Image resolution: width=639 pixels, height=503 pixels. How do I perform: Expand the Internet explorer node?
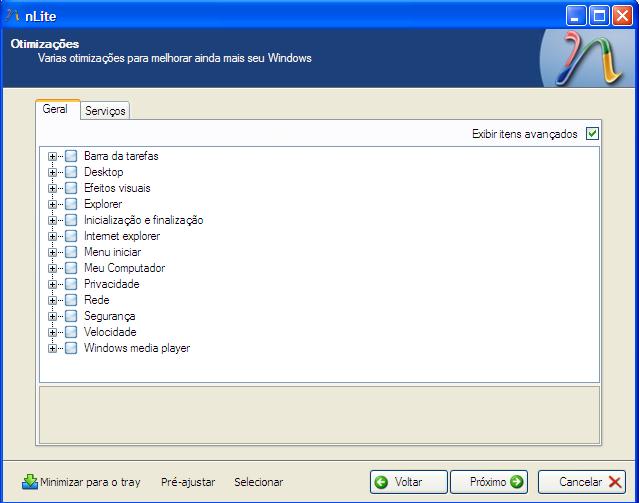[x=52, y=236]
